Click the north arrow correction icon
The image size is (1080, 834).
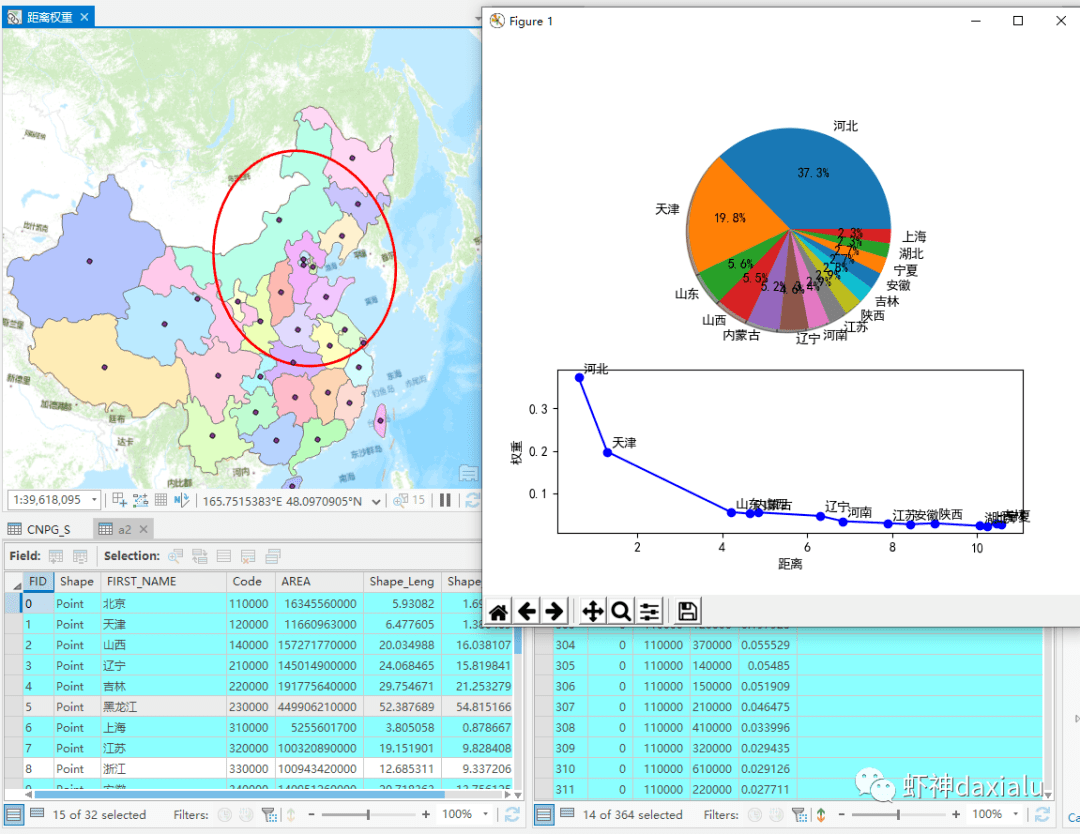(x=181, y=500)
